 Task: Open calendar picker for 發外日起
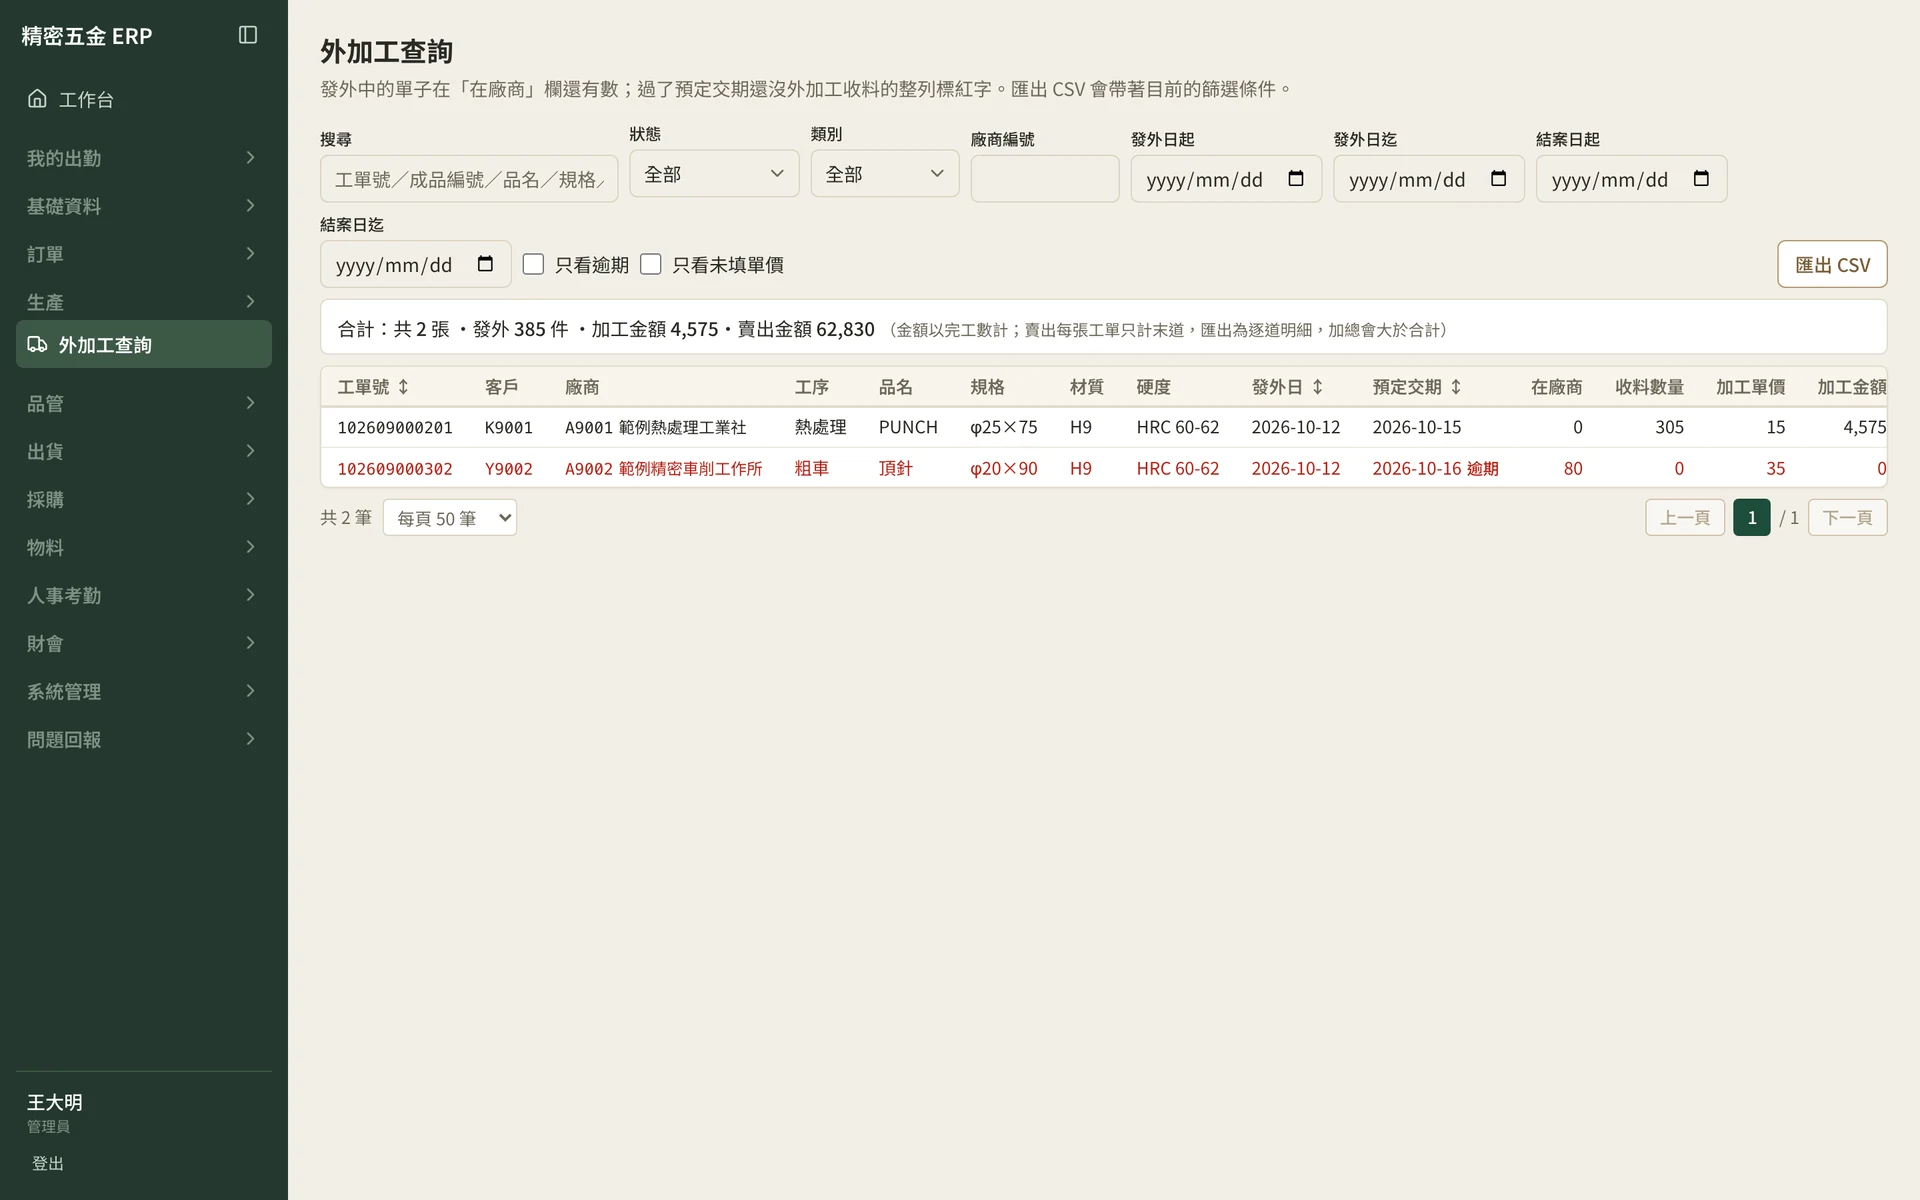pyautogui.click(x=1296, y=179)
